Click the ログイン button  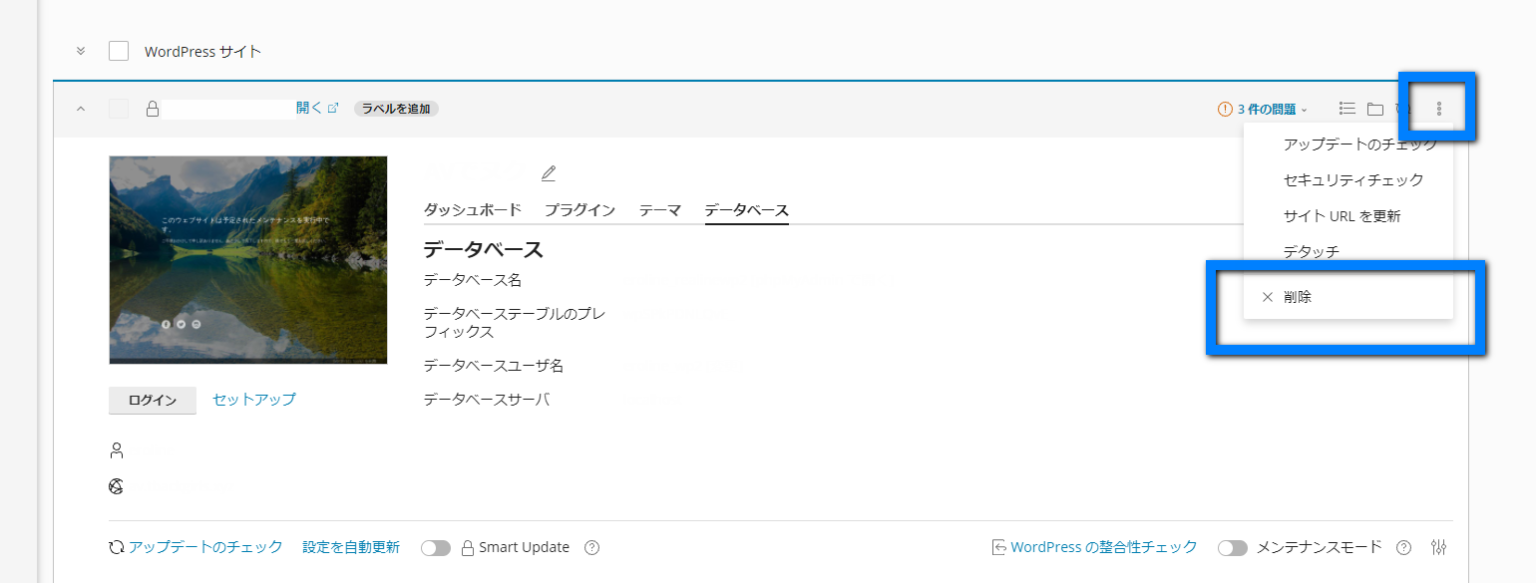tap(152, 399)
